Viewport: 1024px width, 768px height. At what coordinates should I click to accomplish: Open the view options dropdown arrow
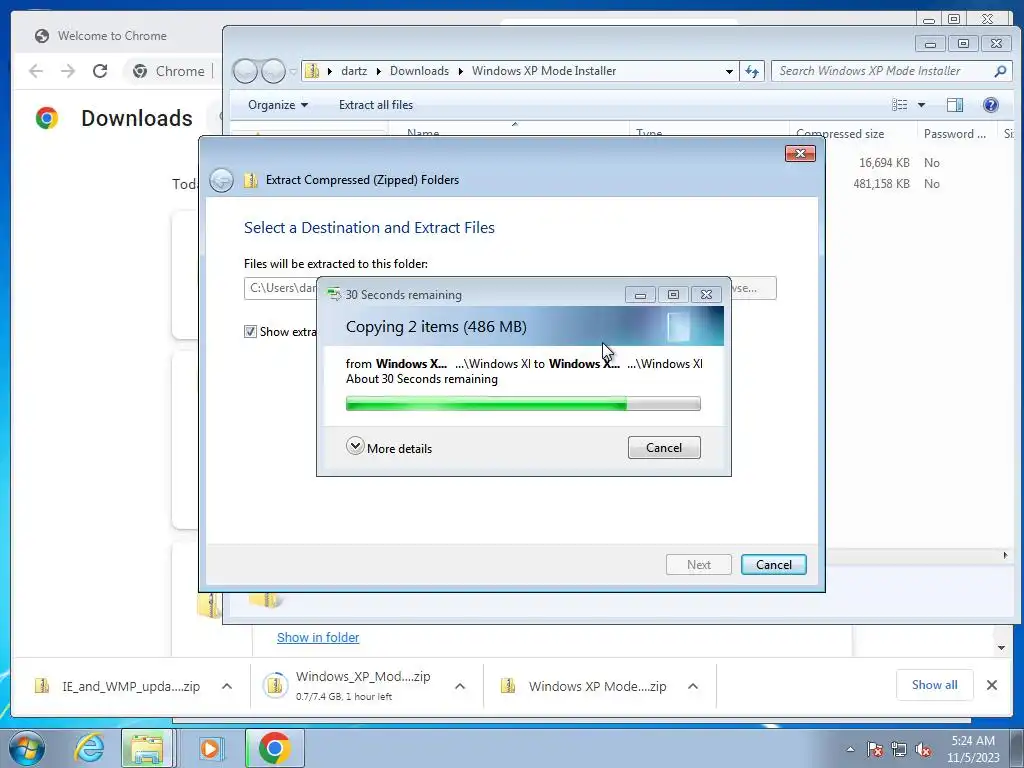921,104
